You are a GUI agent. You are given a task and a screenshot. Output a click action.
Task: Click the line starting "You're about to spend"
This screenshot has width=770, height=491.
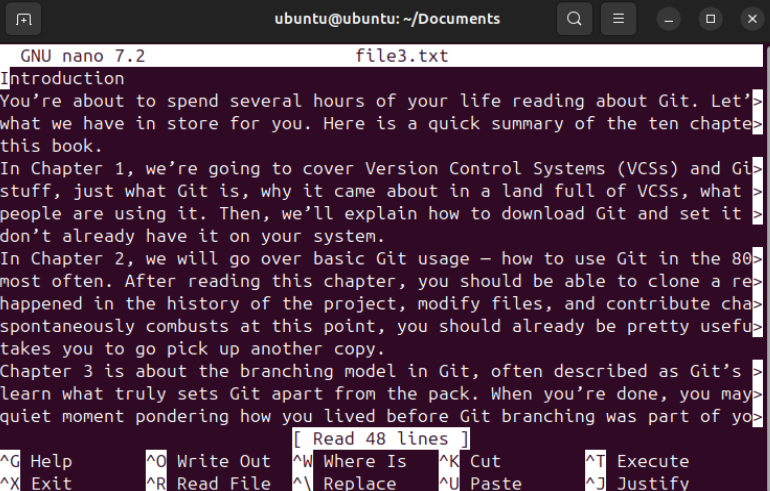pyautogui.click(x=381, y=101)
